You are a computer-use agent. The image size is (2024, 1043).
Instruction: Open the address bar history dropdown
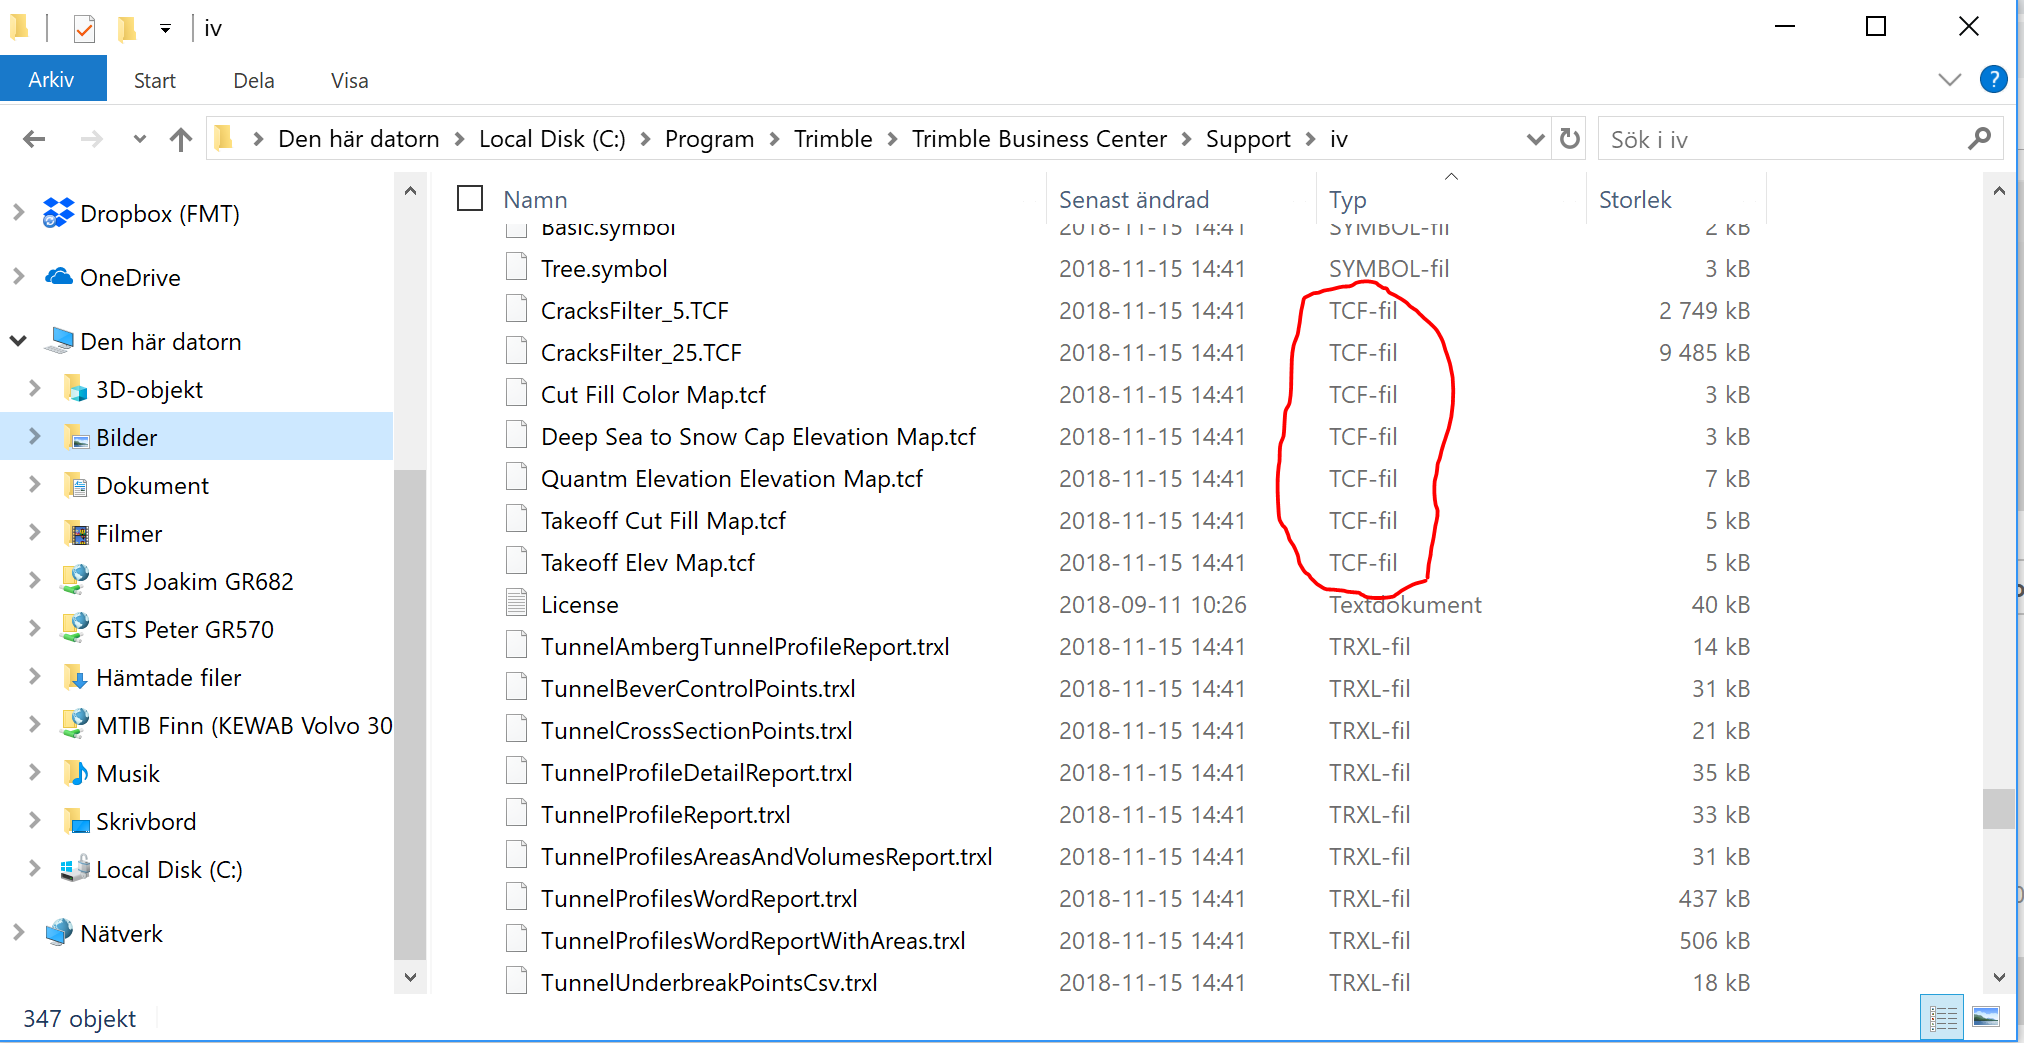1535,139
